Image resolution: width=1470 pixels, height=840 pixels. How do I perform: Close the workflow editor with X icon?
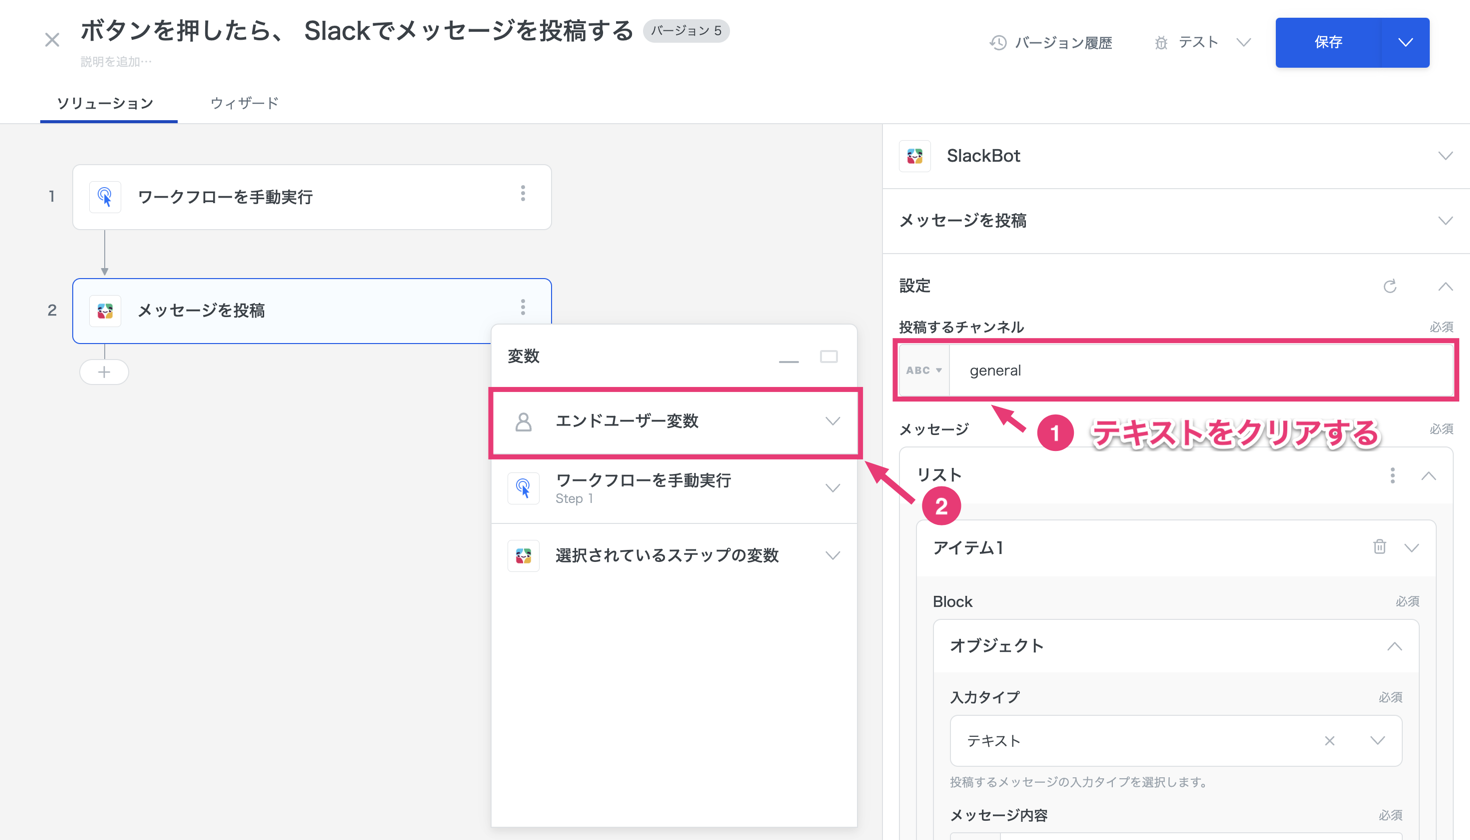52,40
